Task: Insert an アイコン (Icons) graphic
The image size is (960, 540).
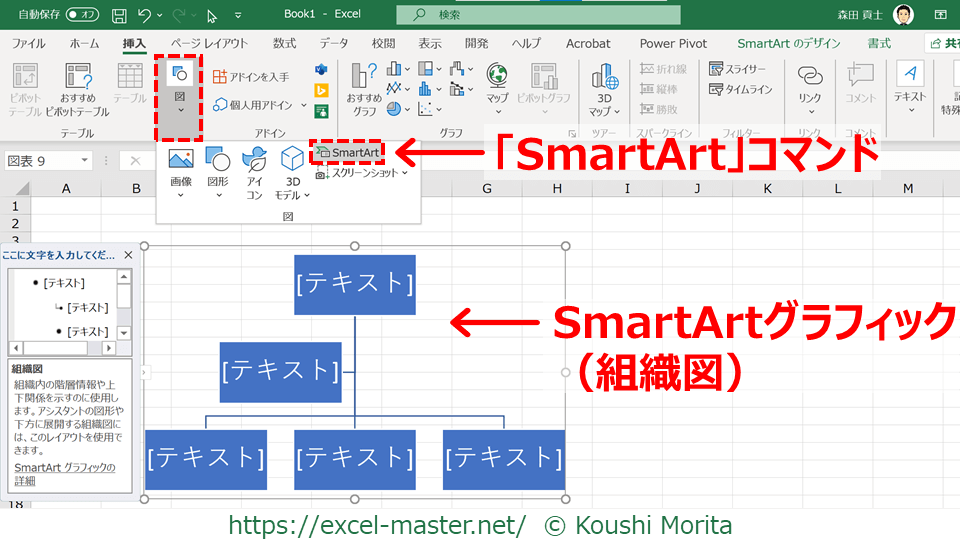Action: [255, 168]
